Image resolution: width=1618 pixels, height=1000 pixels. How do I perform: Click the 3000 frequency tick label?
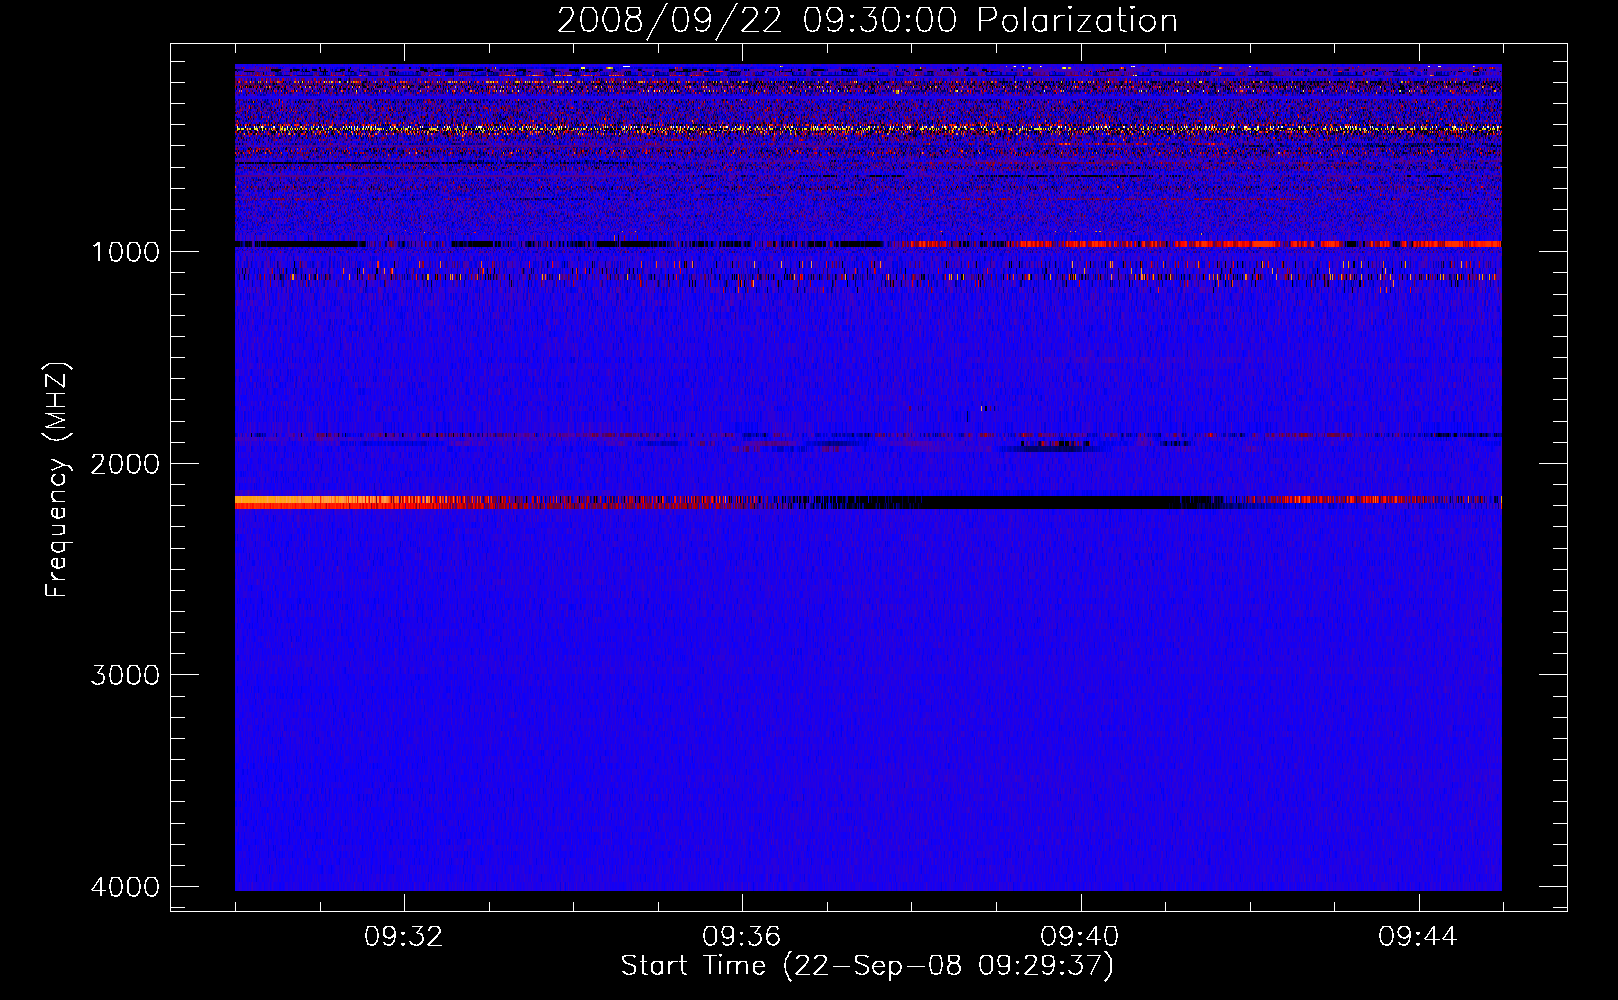point(125,675)
